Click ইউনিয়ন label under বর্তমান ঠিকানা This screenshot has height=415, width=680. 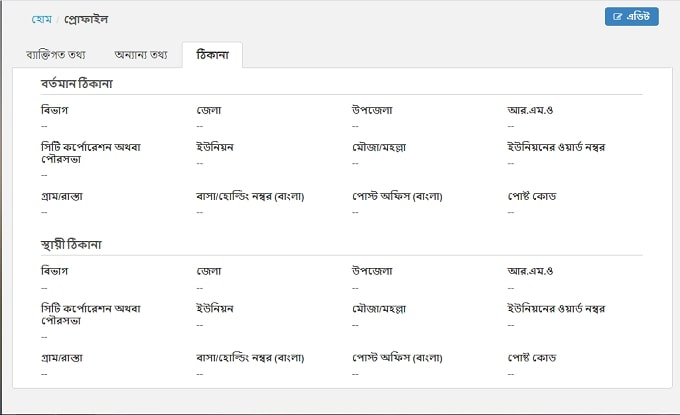pyautogui.click(x=215, y=147)
